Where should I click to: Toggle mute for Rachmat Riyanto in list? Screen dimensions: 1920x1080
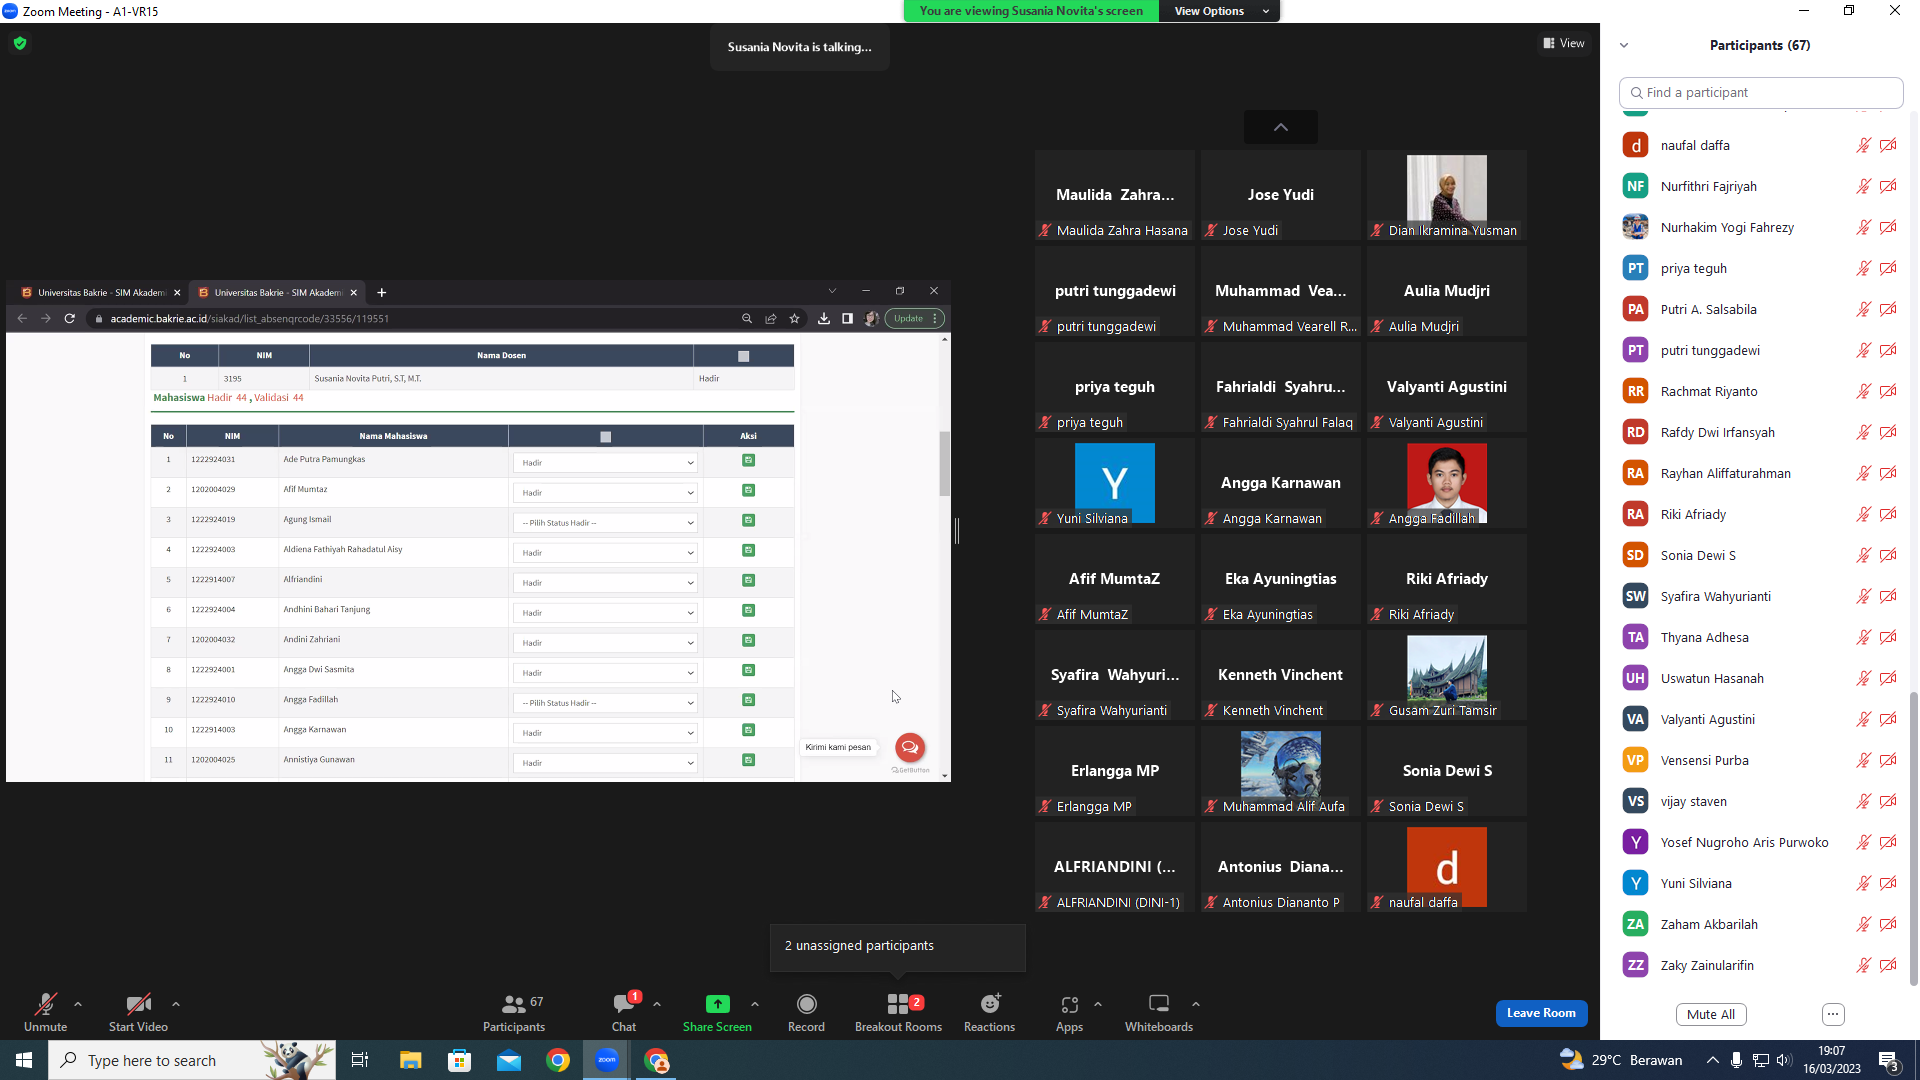click(1863, 391)
